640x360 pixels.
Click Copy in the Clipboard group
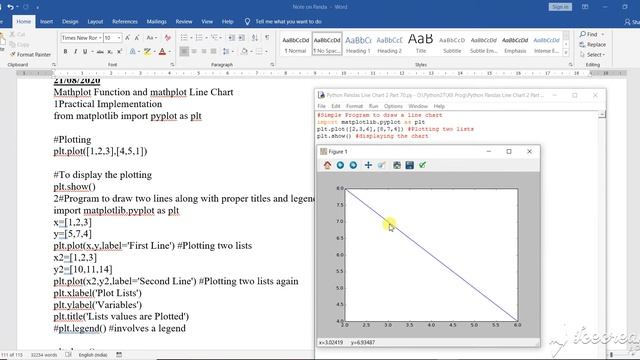(x=19, y=44)
